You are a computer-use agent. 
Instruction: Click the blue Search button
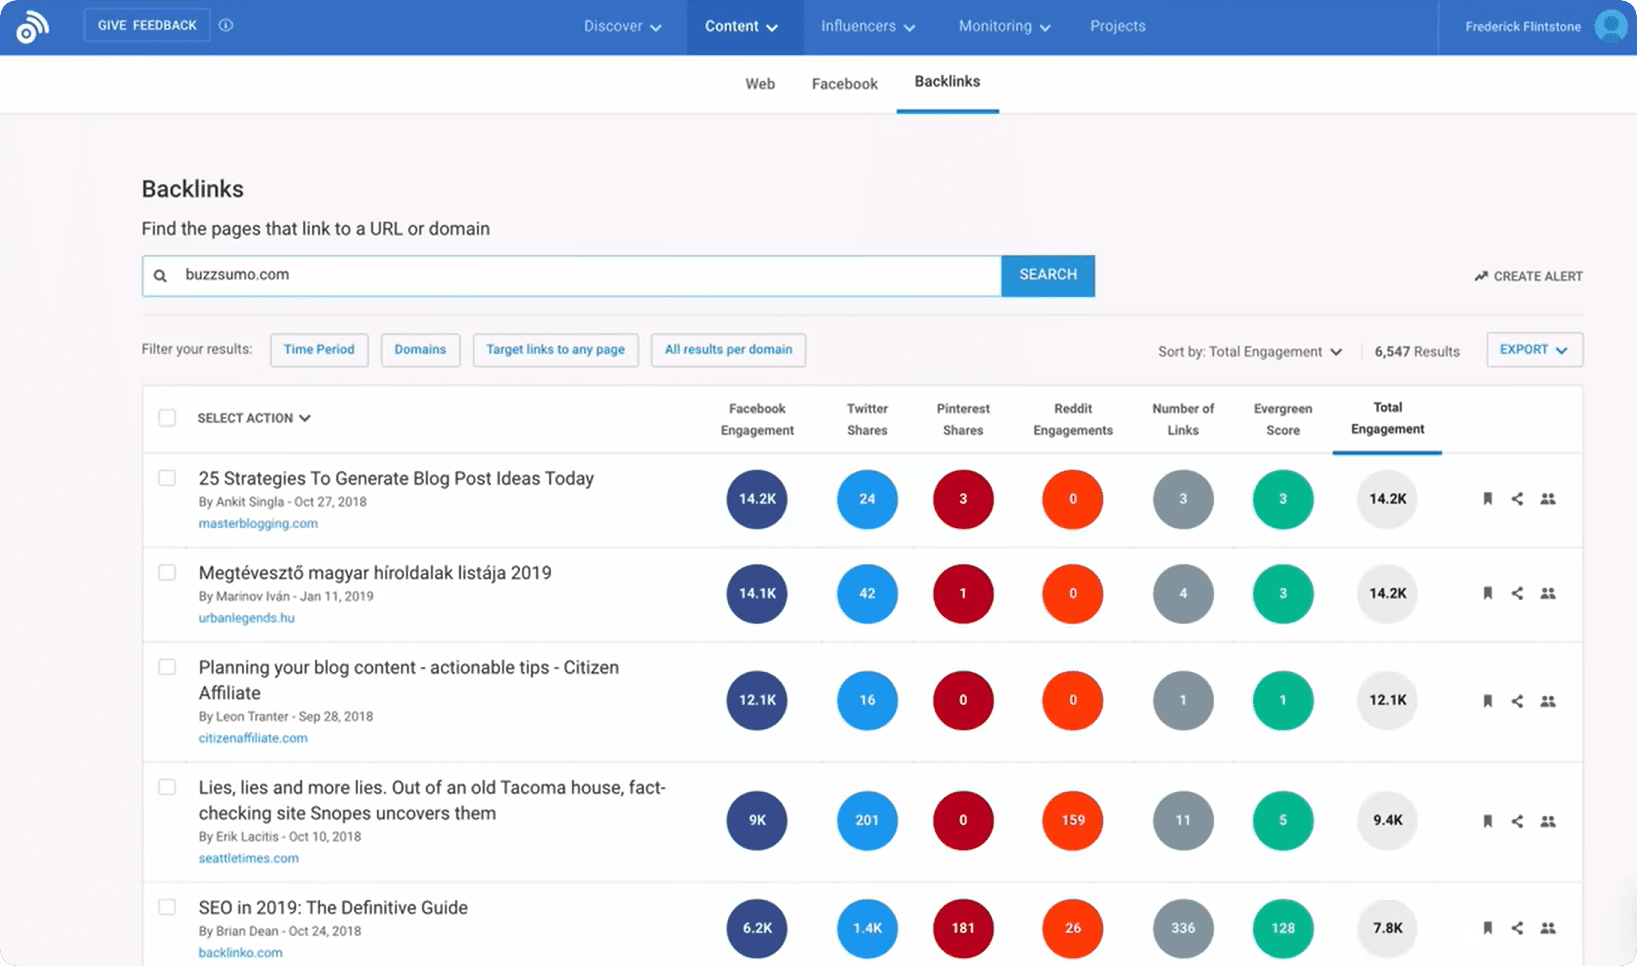[x=1048, y=275]
